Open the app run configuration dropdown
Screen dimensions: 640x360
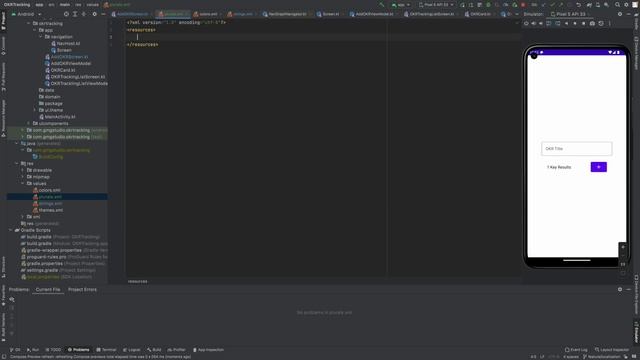401,5
